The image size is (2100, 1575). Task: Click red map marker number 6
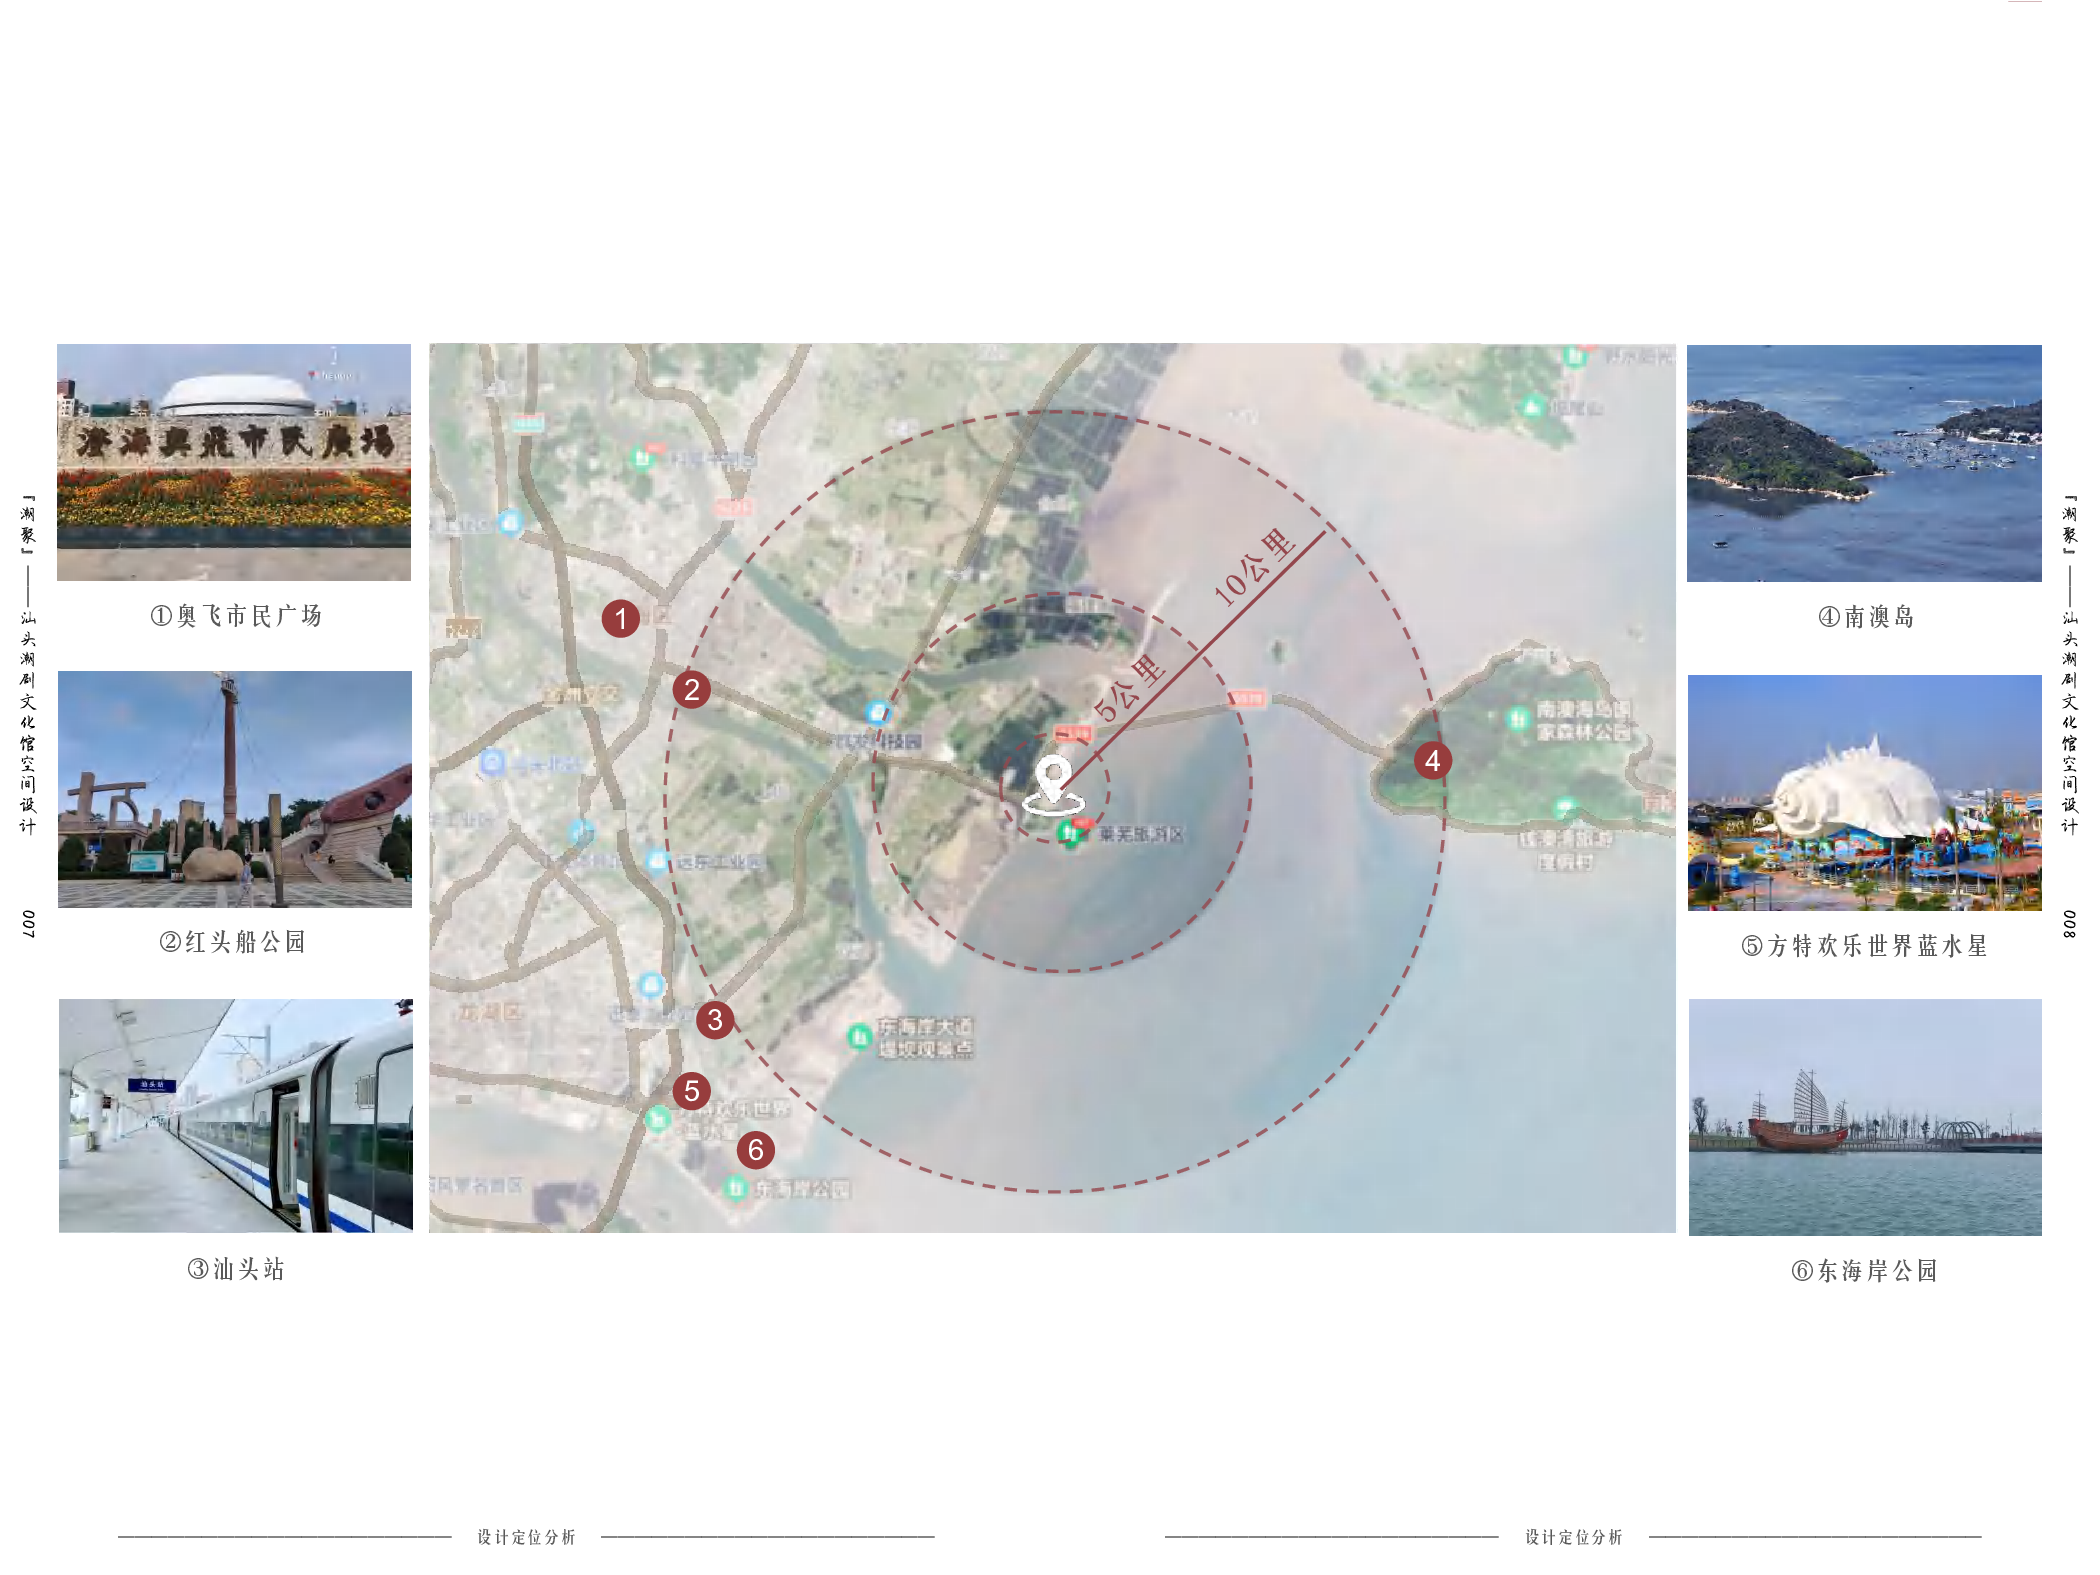point(755,1149)
